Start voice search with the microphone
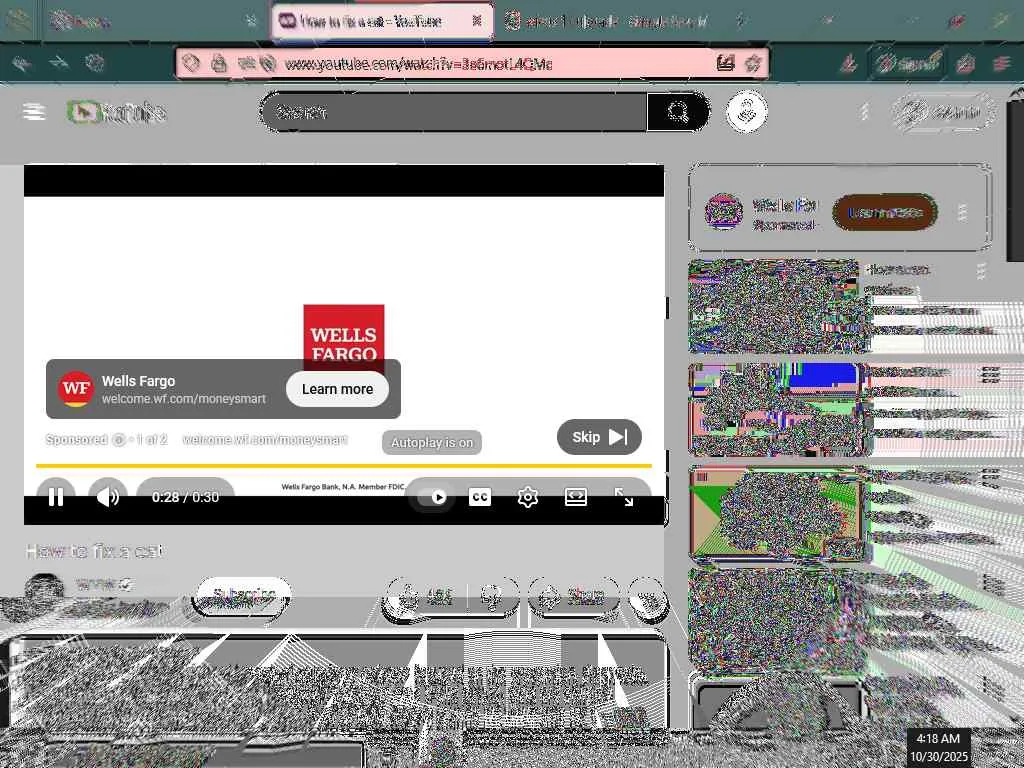This screenshot has width=1024, height=768. tap(746, 112)
